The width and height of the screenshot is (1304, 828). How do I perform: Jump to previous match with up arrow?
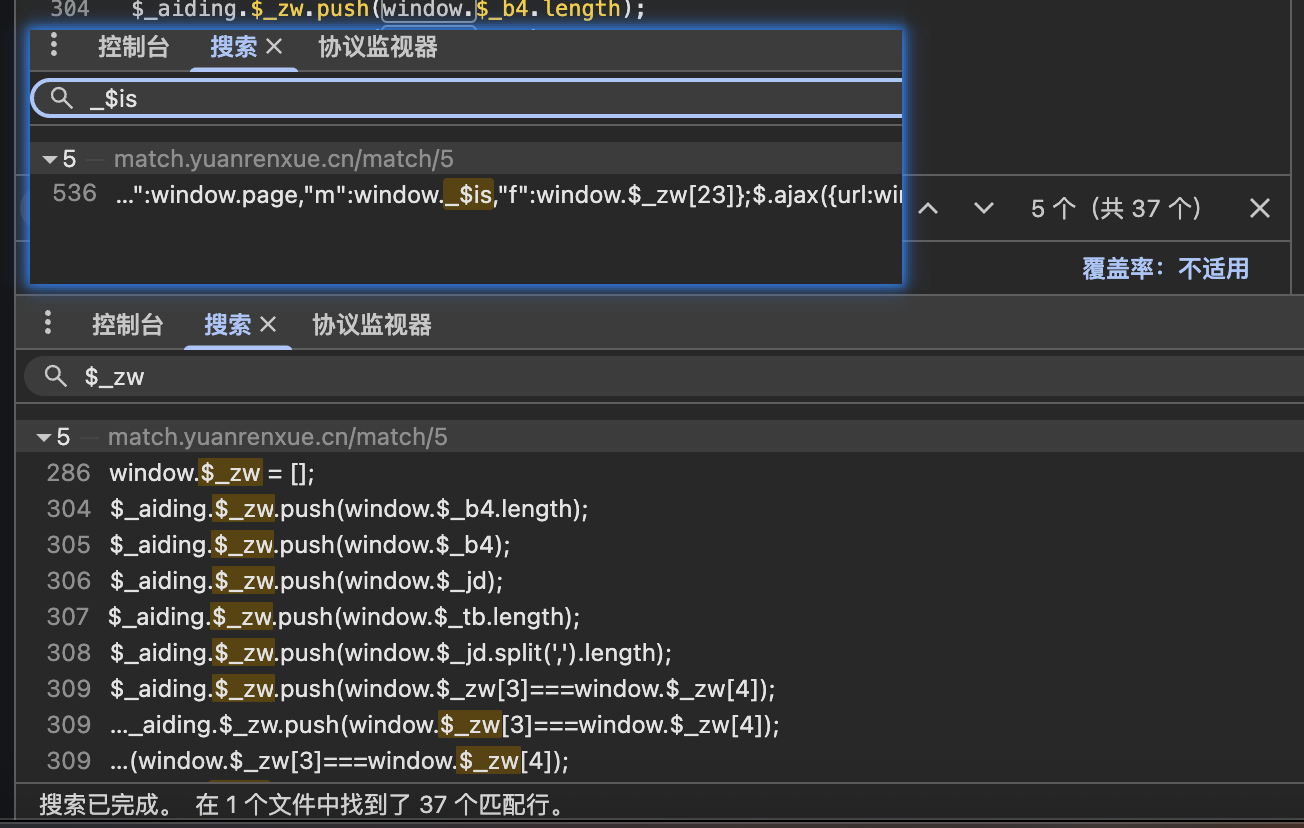(928, 208)
